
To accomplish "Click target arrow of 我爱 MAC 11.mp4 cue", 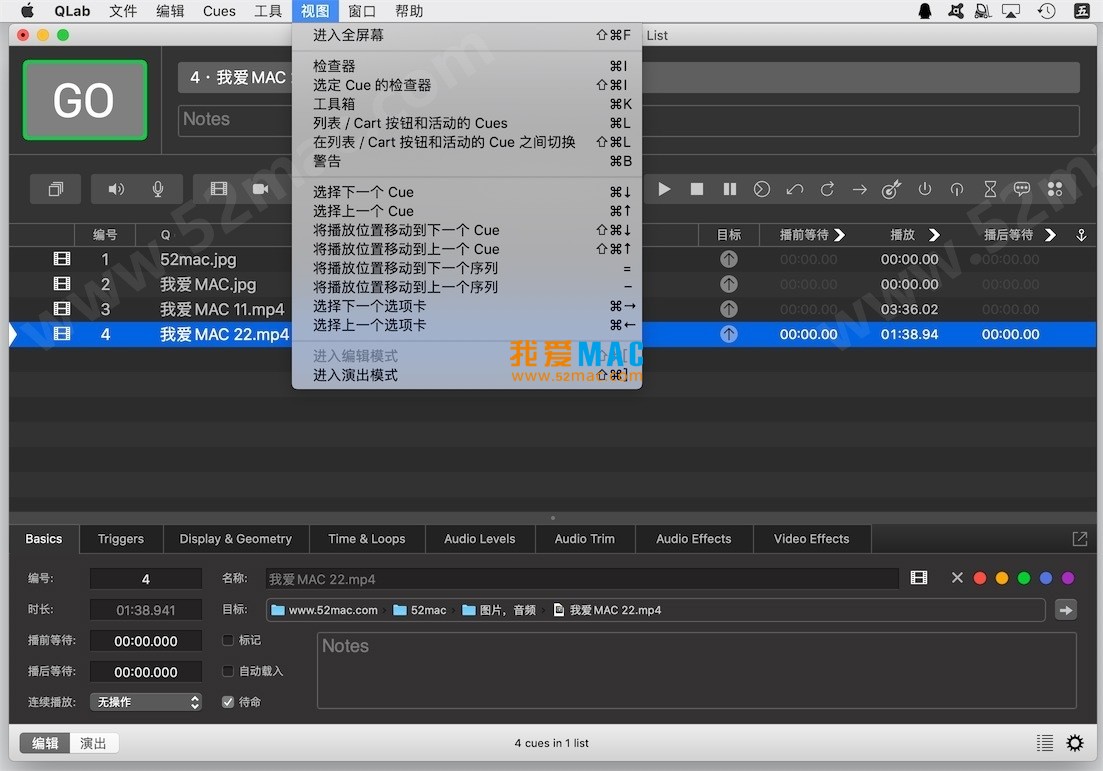I will click(729, 309).
